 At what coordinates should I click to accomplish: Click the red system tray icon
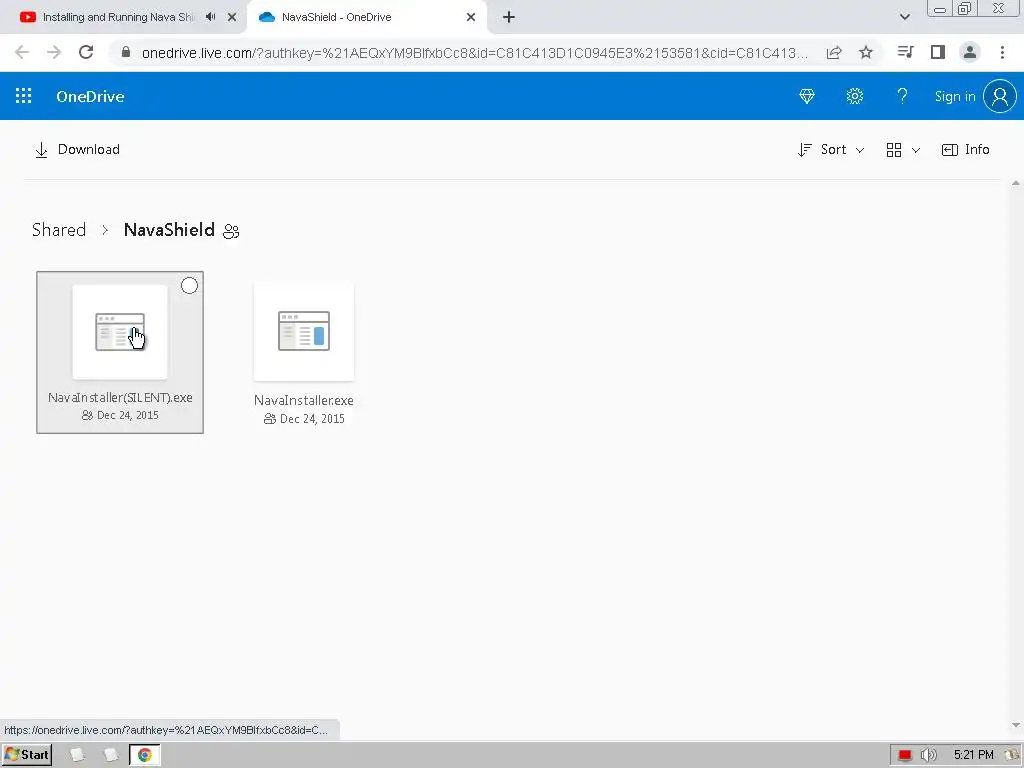pos(904,755)
